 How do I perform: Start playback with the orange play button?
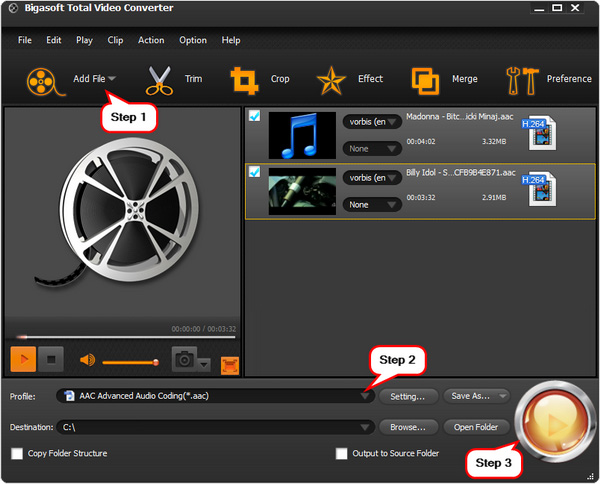point(23,359)
